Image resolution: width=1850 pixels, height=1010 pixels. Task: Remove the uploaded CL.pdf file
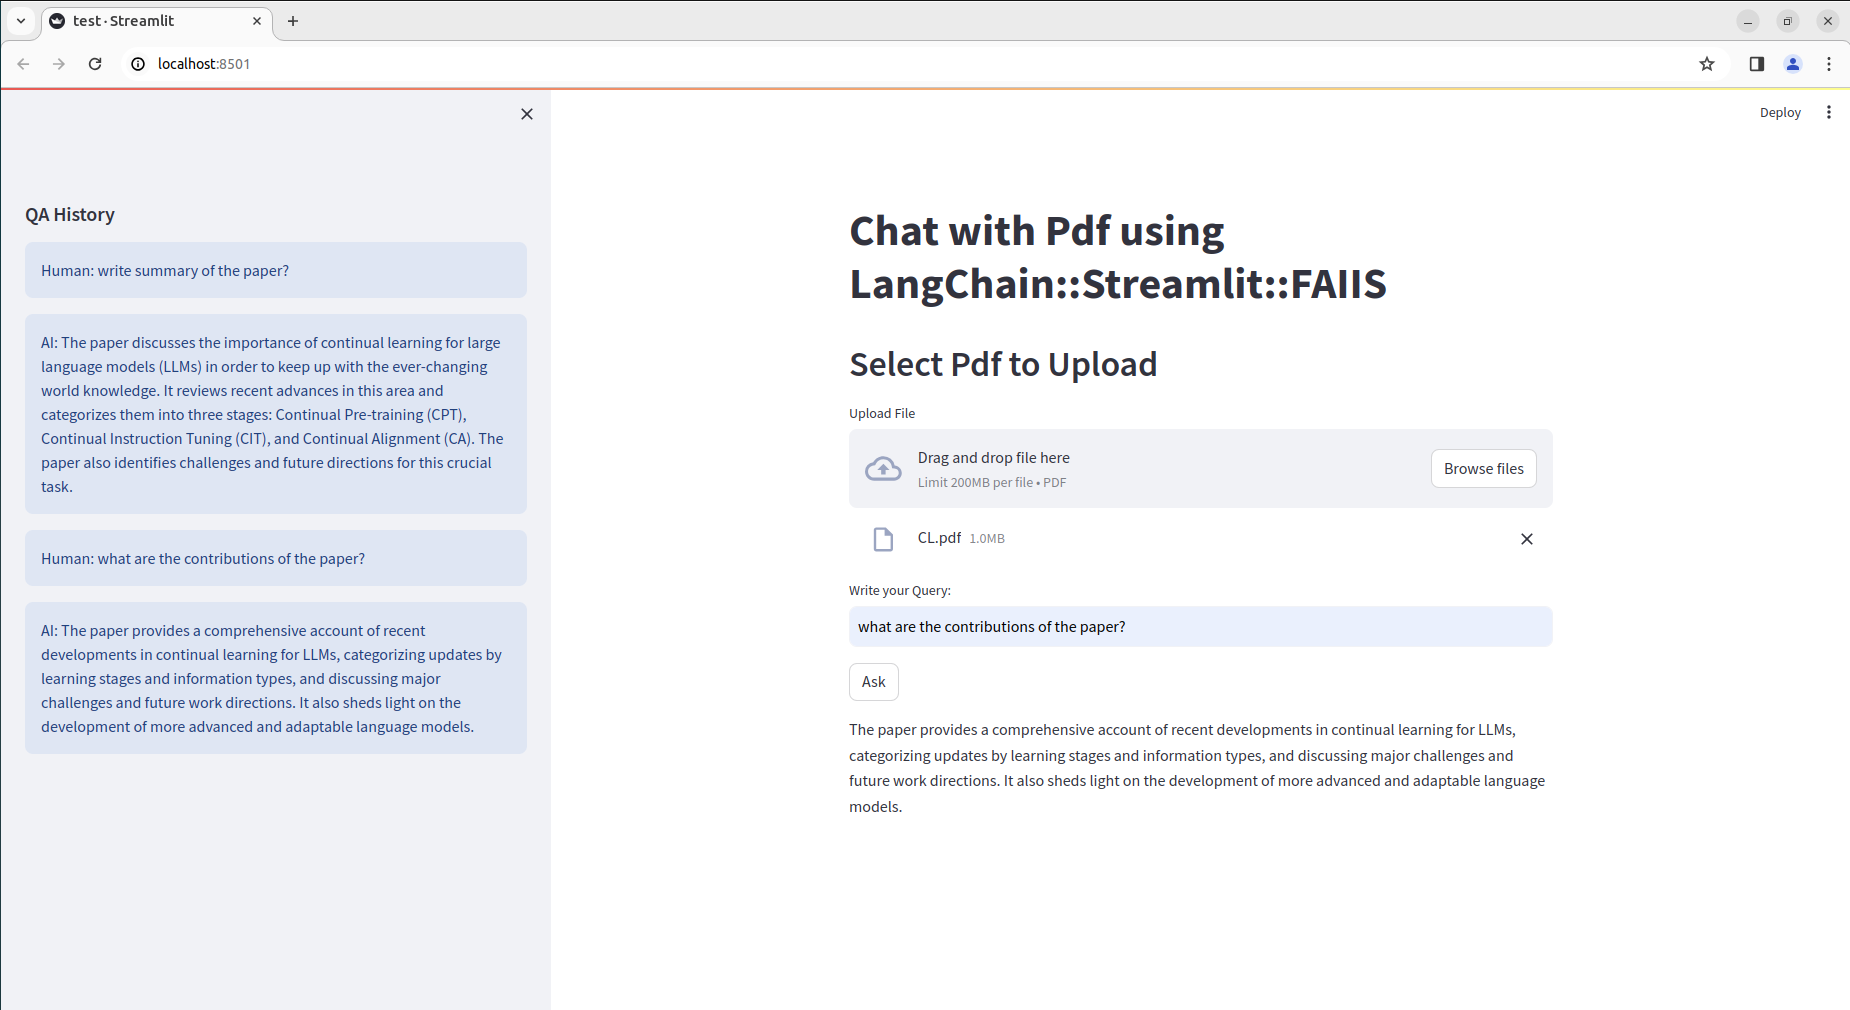pyautogui.click(x=1527, y=539)
